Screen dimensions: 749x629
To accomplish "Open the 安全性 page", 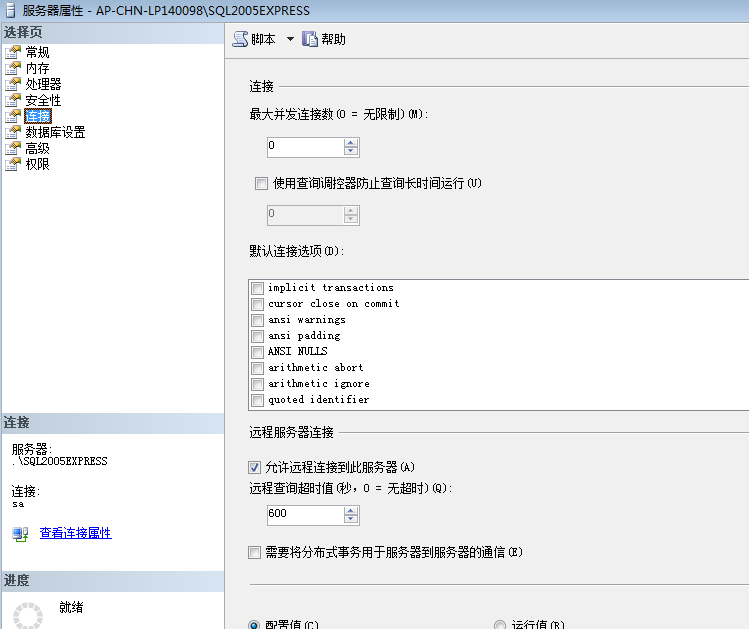I will (43, 100).
